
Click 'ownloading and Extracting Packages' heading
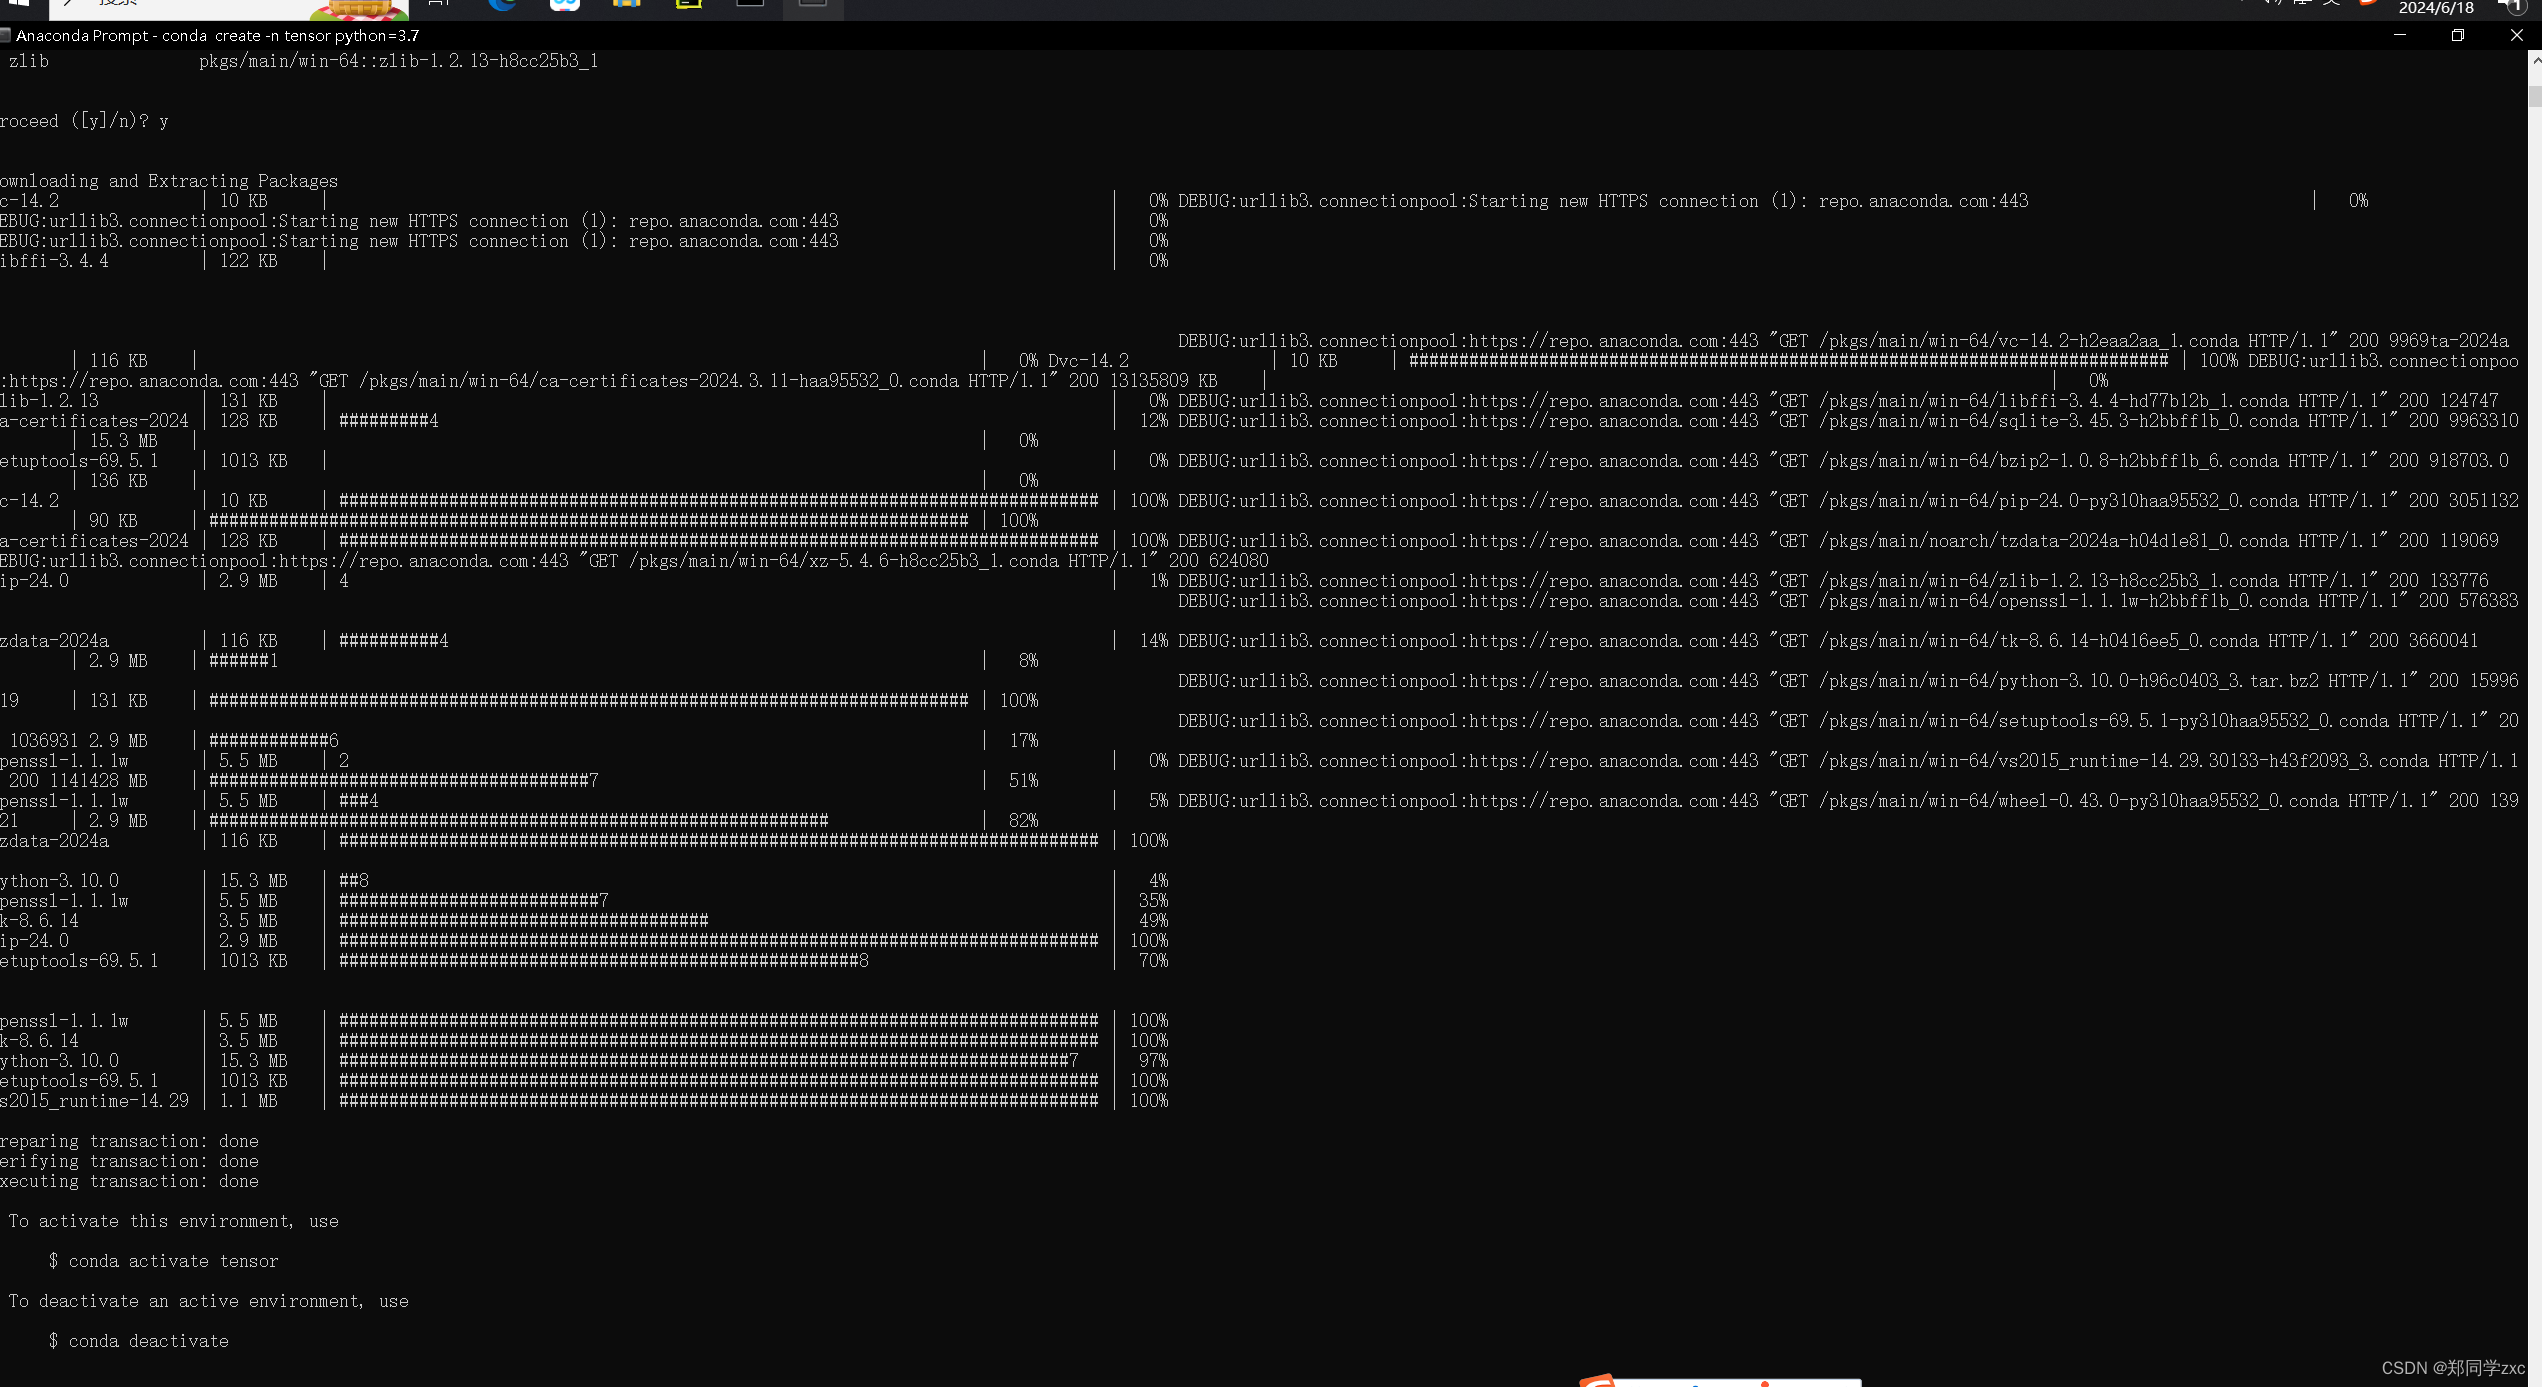tap(169, 181)
